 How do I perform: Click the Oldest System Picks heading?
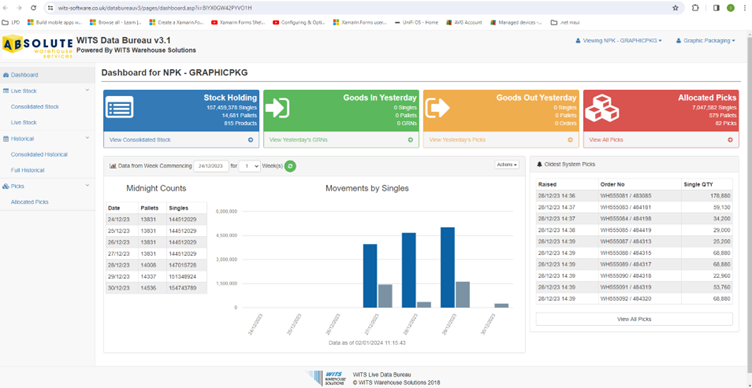[570, 165]
